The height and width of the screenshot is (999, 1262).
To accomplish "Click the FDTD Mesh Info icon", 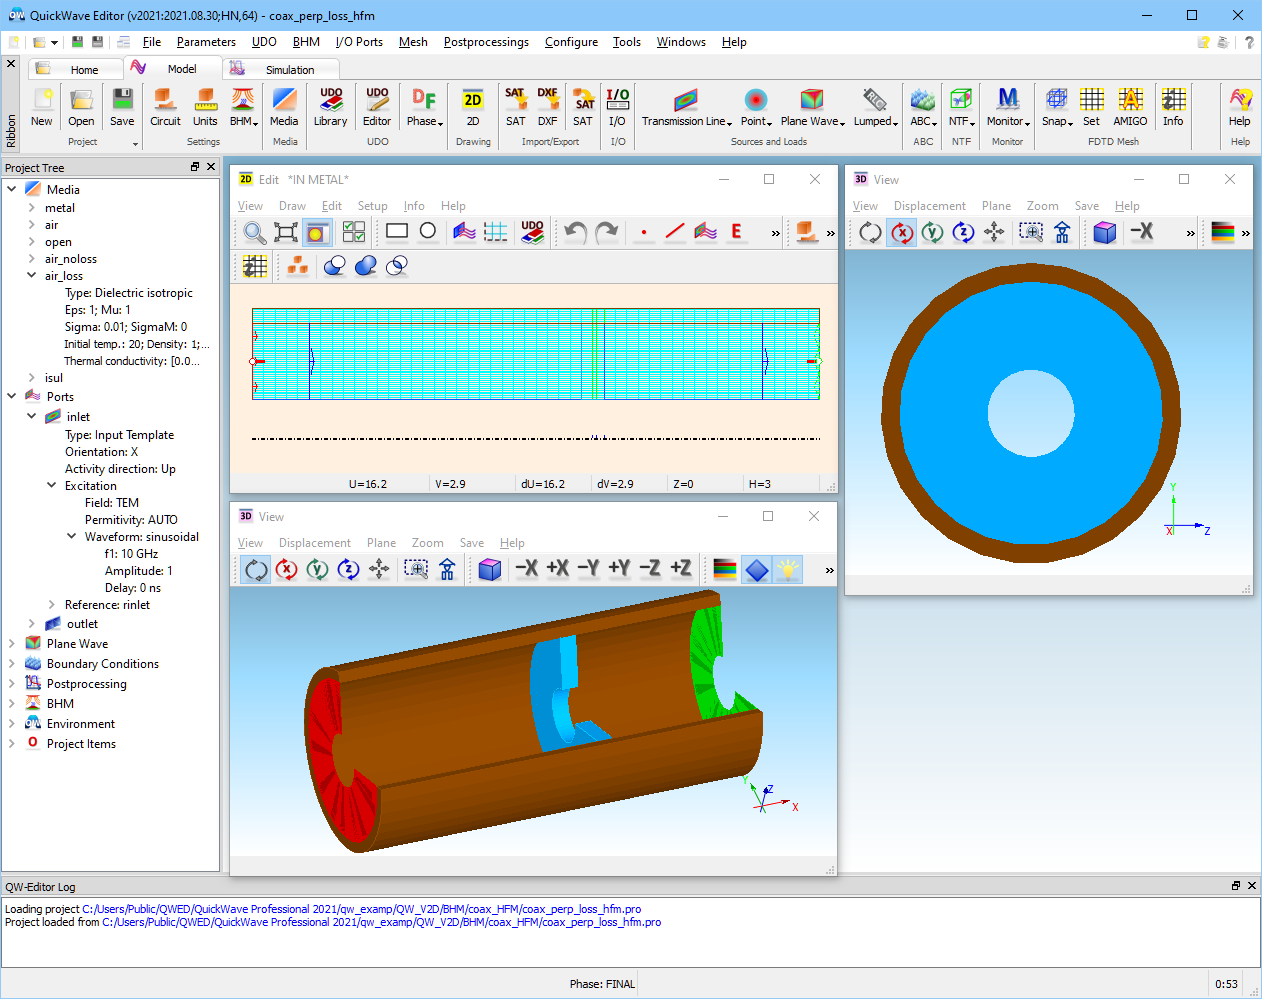I will [x=1173, y=107].
